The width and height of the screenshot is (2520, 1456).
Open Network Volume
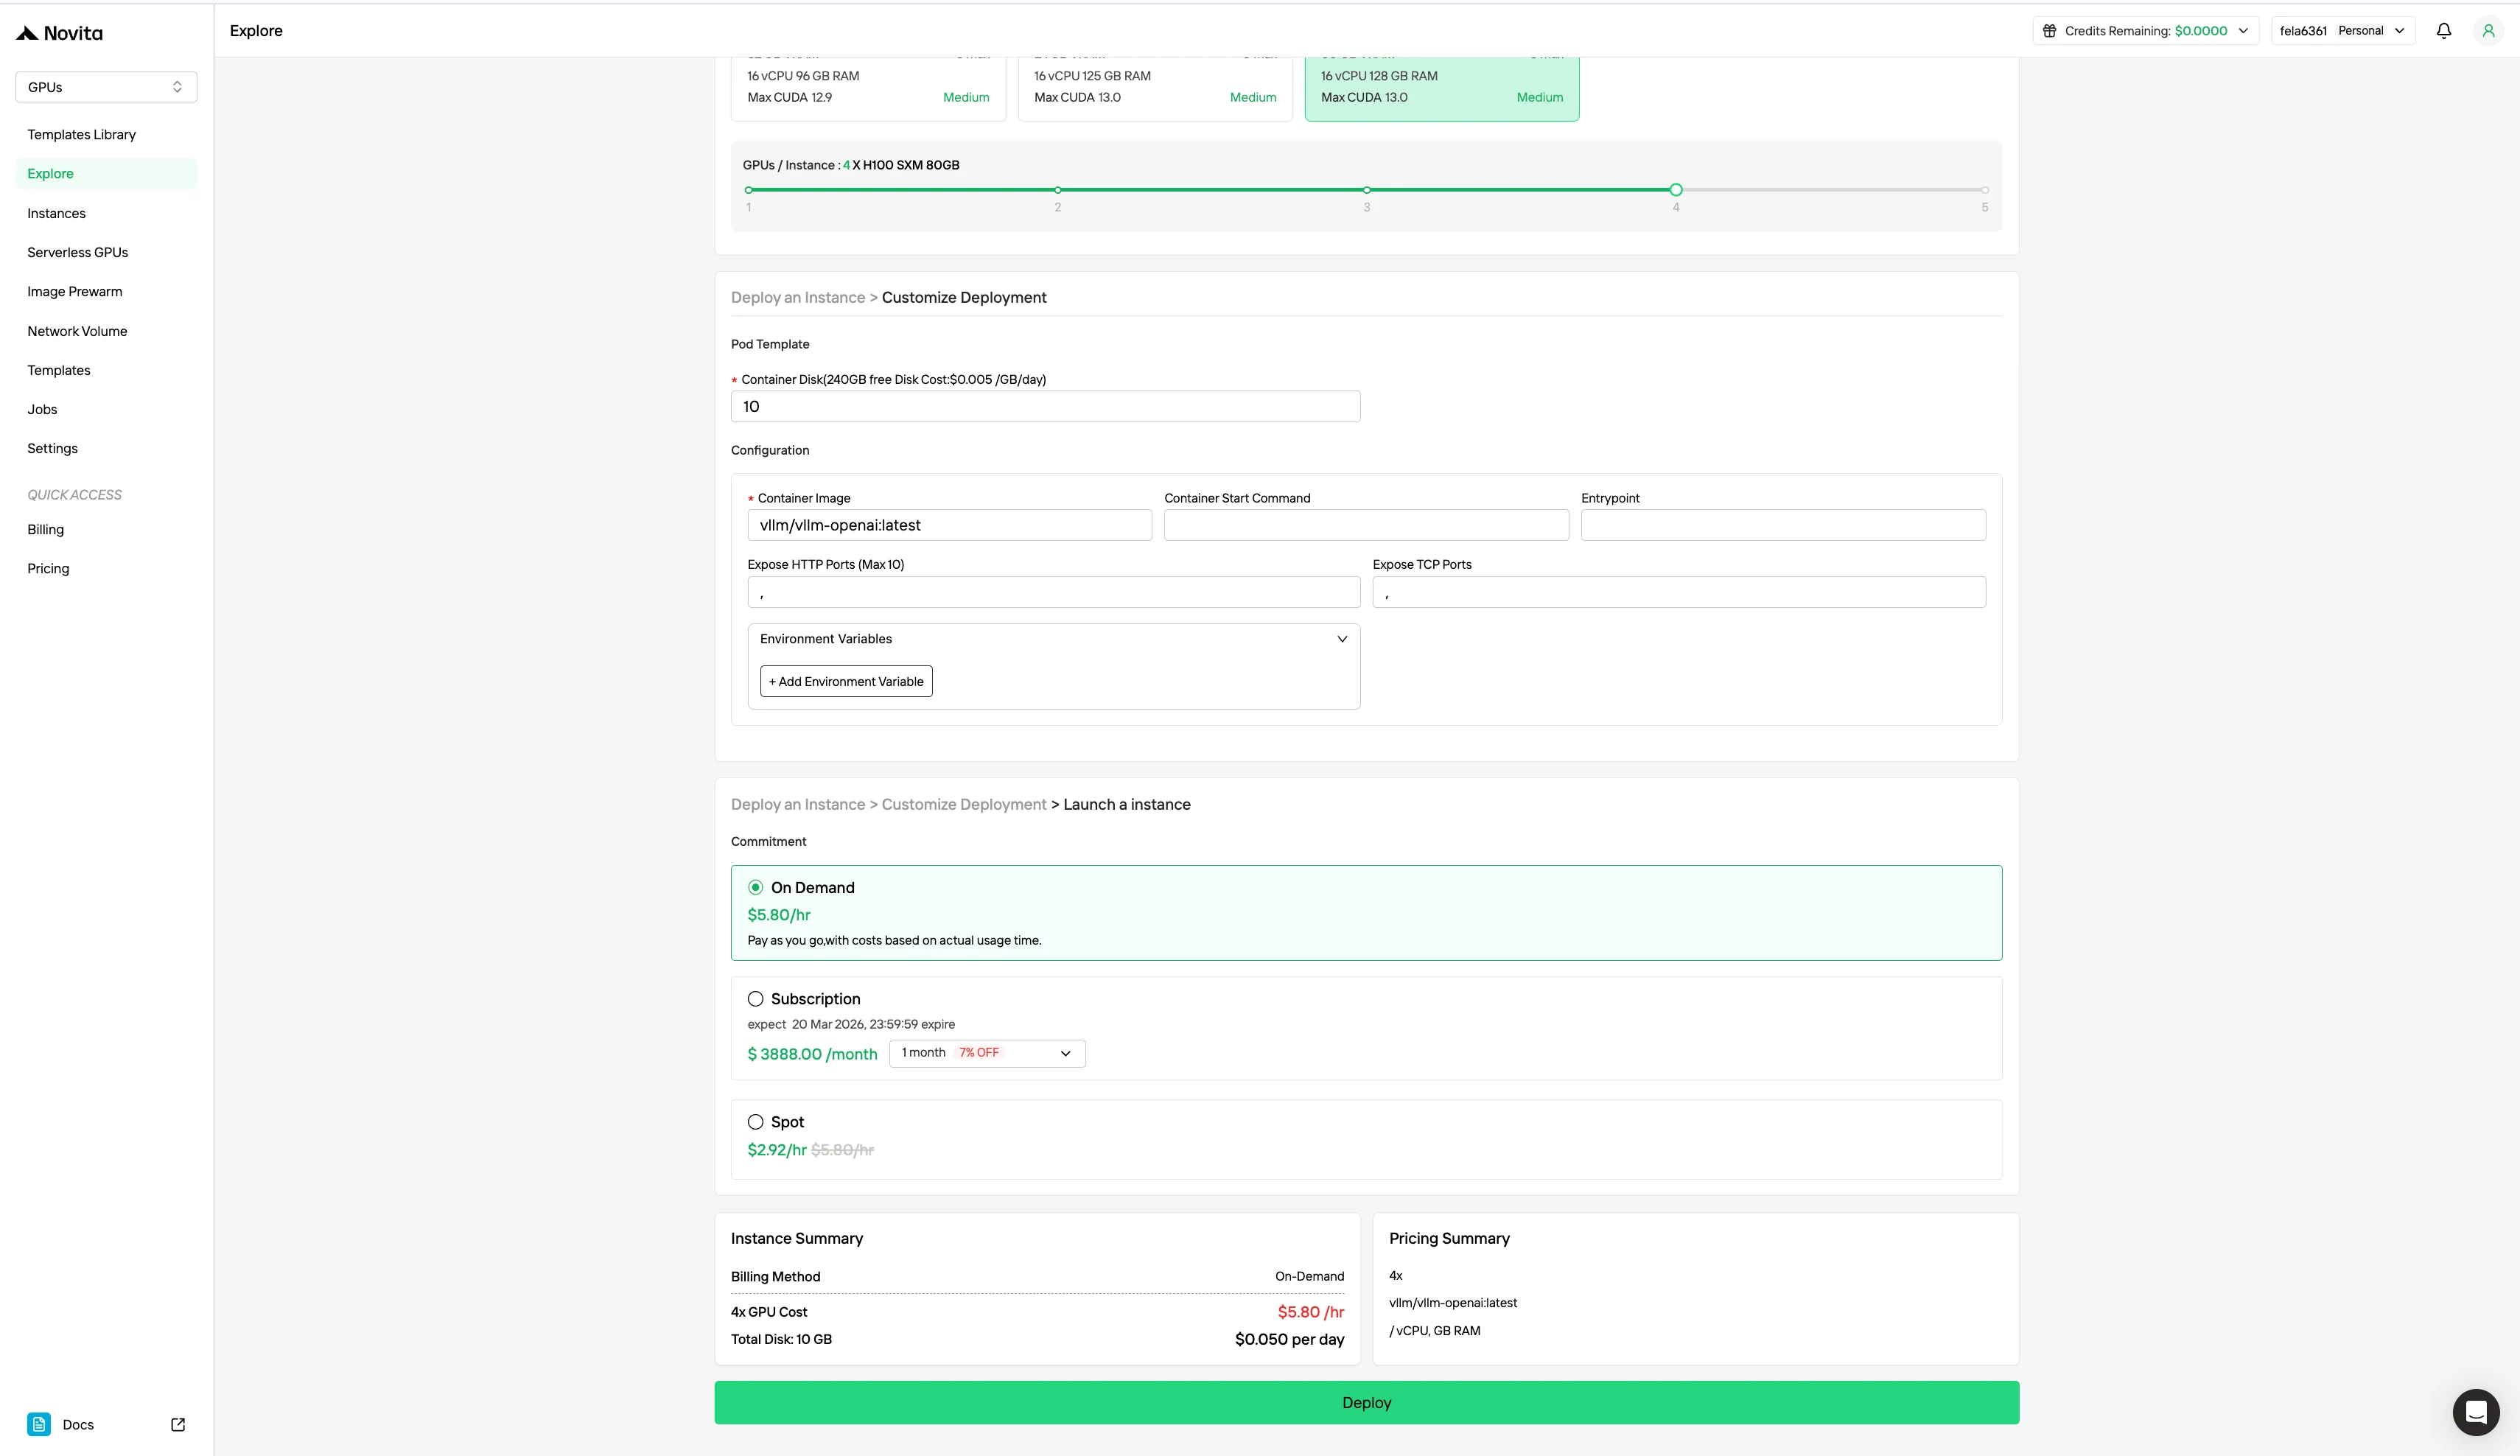pyautogui.click(x=77, y=332)
